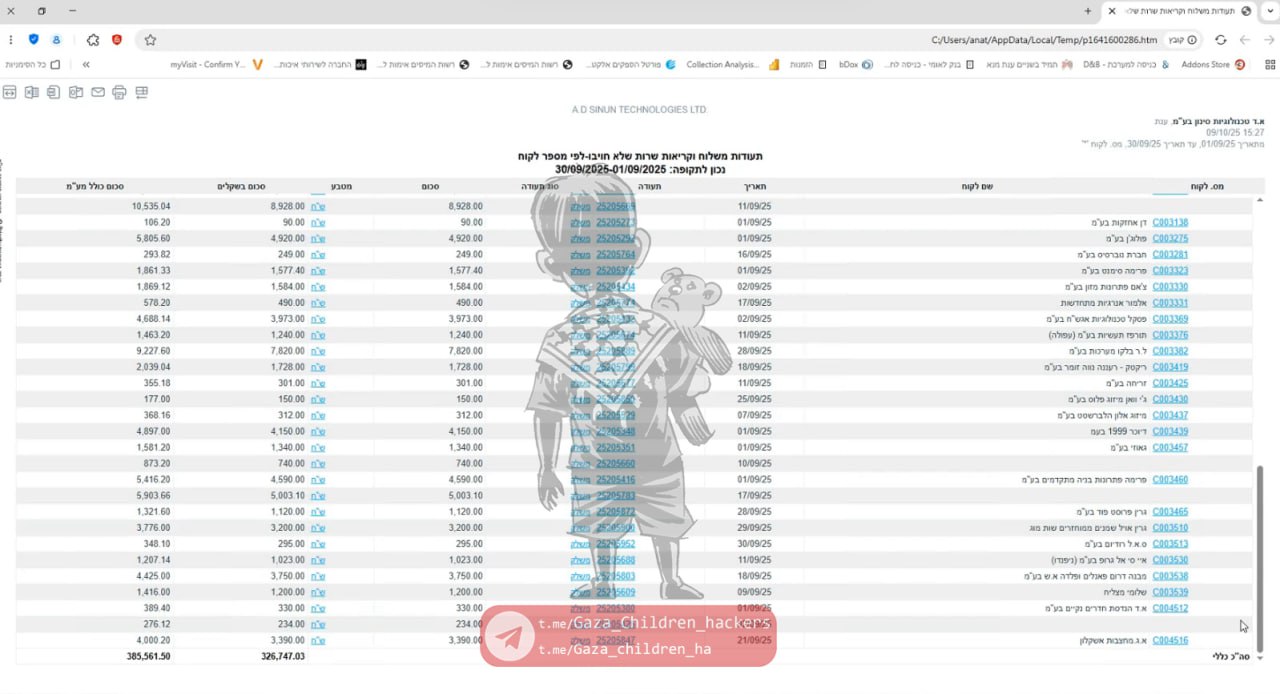This screenshot has width=1280, height=694.
Task: Reload the page with the refresh icon
Action: (x=1220, y=40)
